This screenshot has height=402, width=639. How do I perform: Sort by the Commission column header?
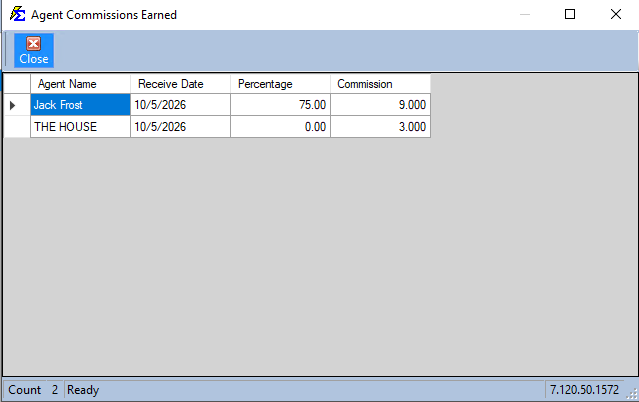pos(380,84)
